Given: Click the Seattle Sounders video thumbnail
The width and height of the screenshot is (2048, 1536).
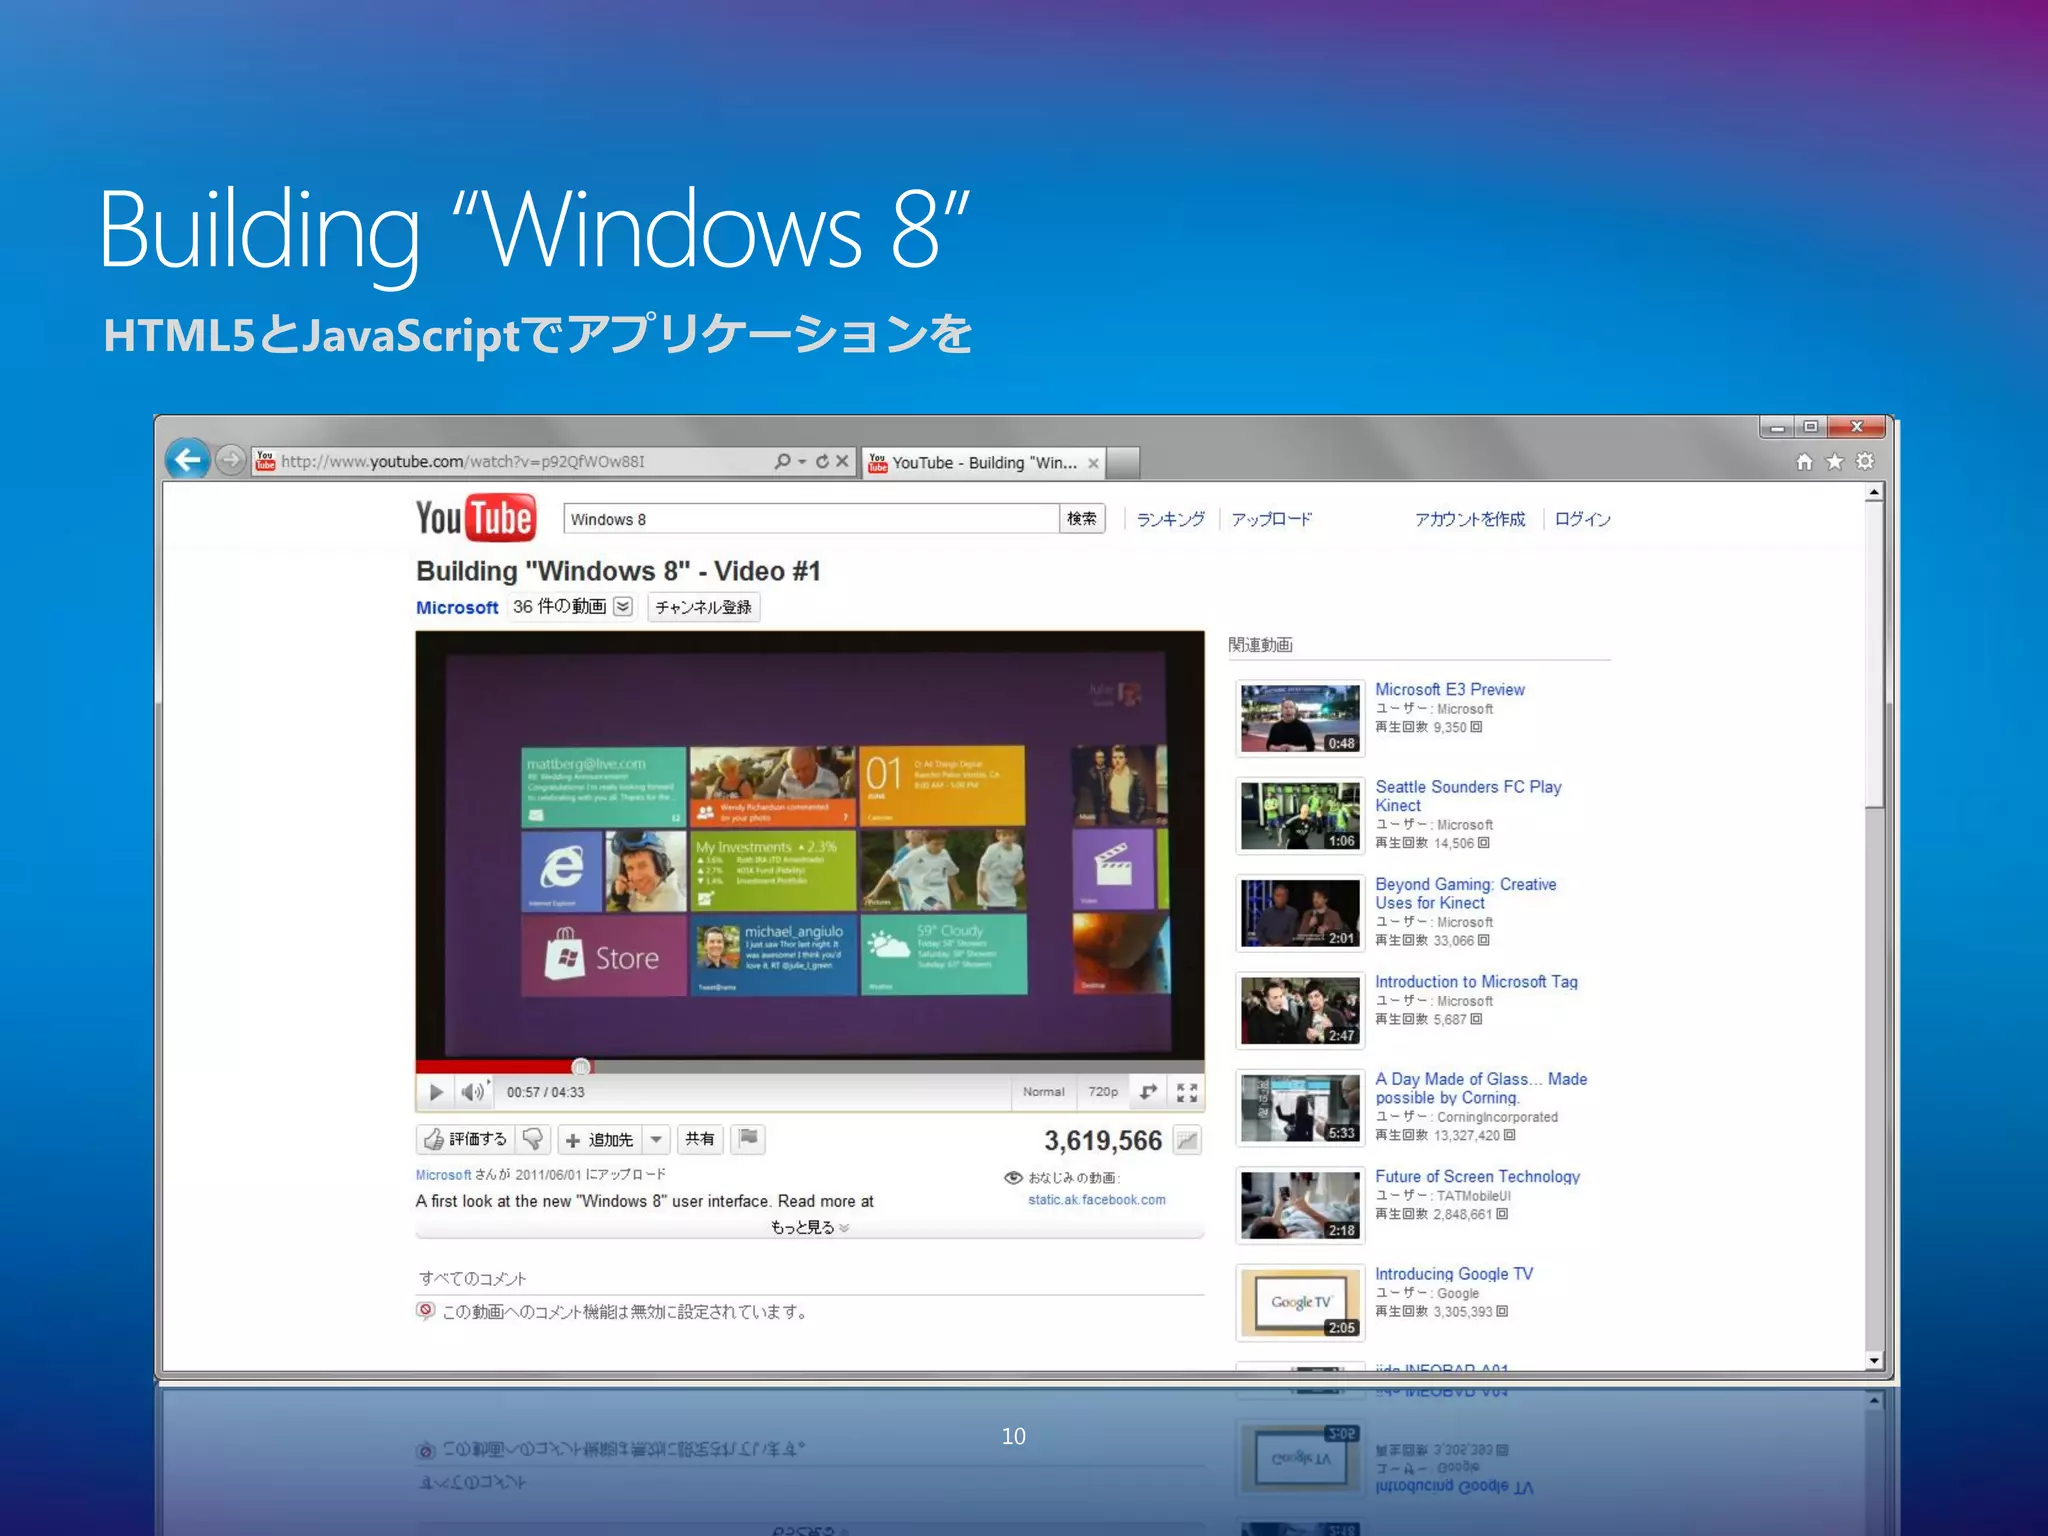Looking at the screenshot, I should click(x=1300, y=816).
